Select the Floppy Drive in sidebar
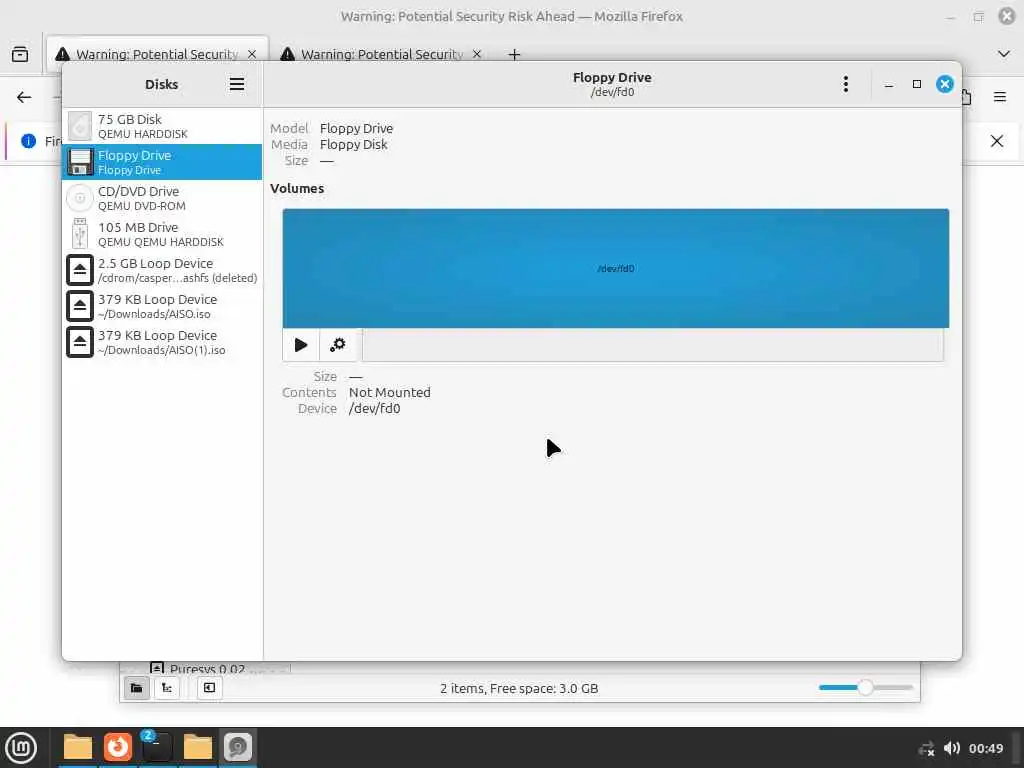Screen dimensions: 1024x768 point(162,162)
